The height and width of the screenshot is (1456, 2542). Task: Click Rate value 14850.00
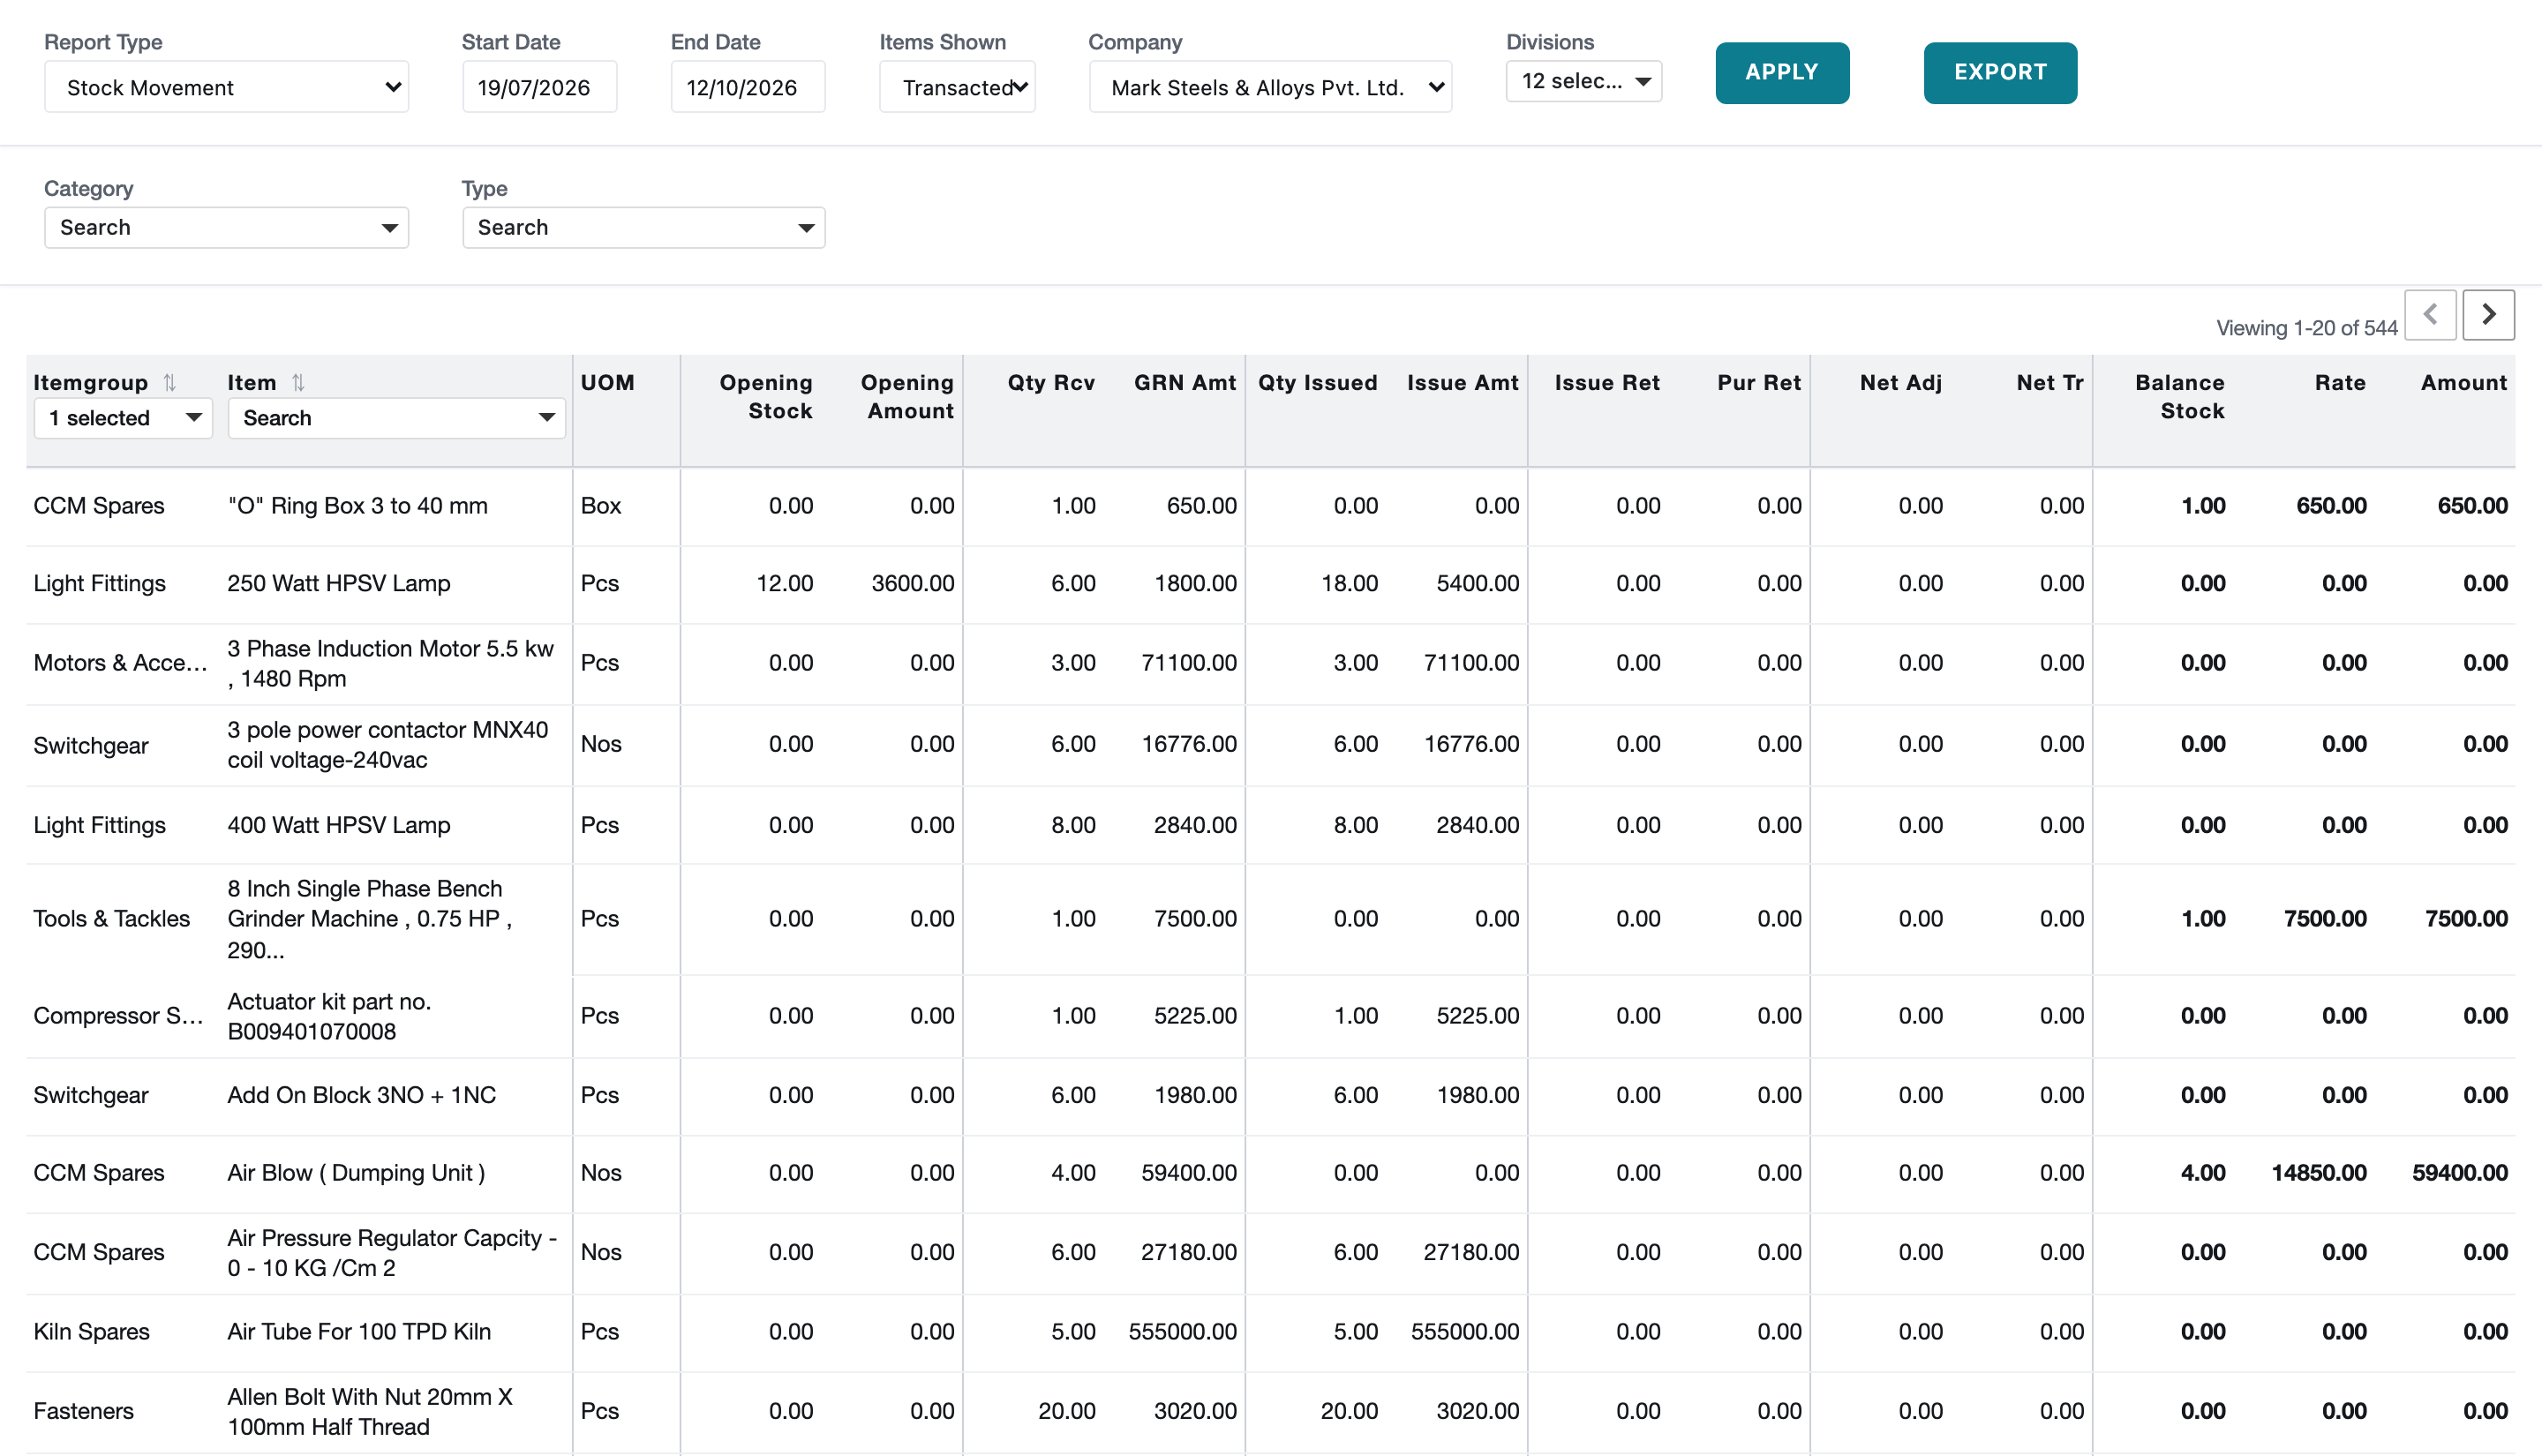point(2318,1174)
